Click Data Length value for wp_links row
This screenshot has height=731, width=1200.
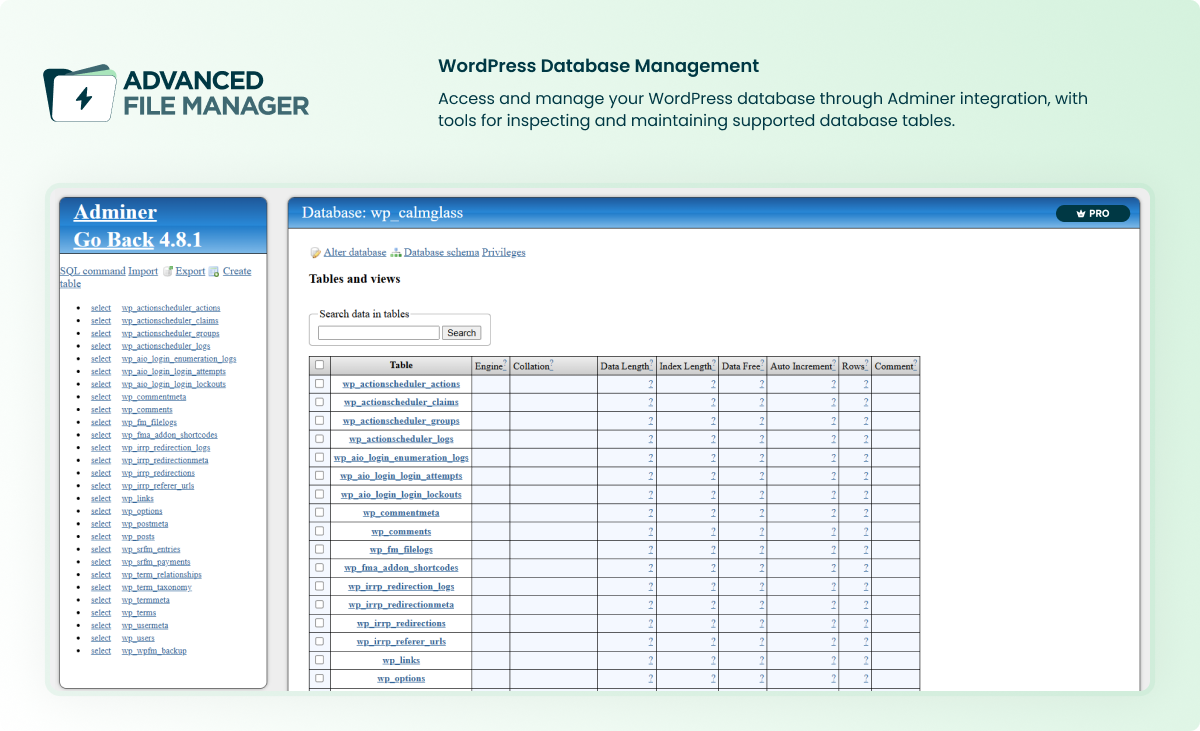(651, 660)
